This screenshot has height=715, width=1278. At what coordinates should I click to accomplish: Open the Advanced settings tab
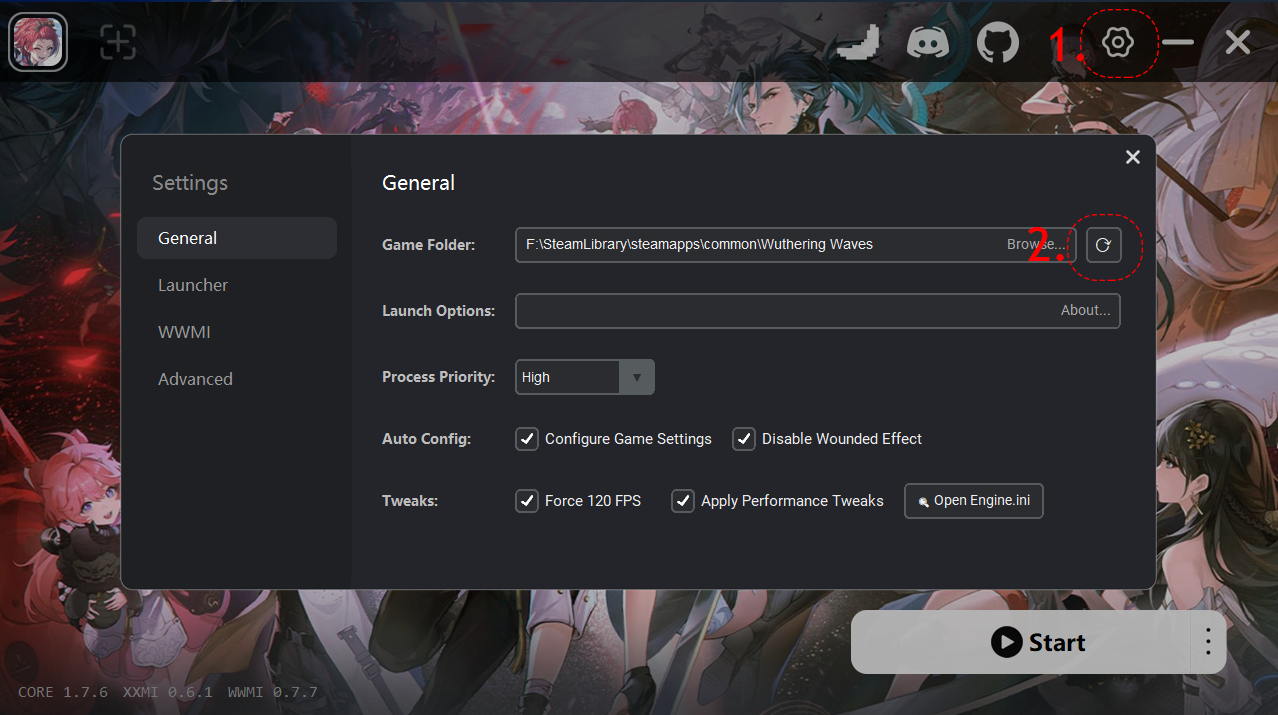[237, 379]
